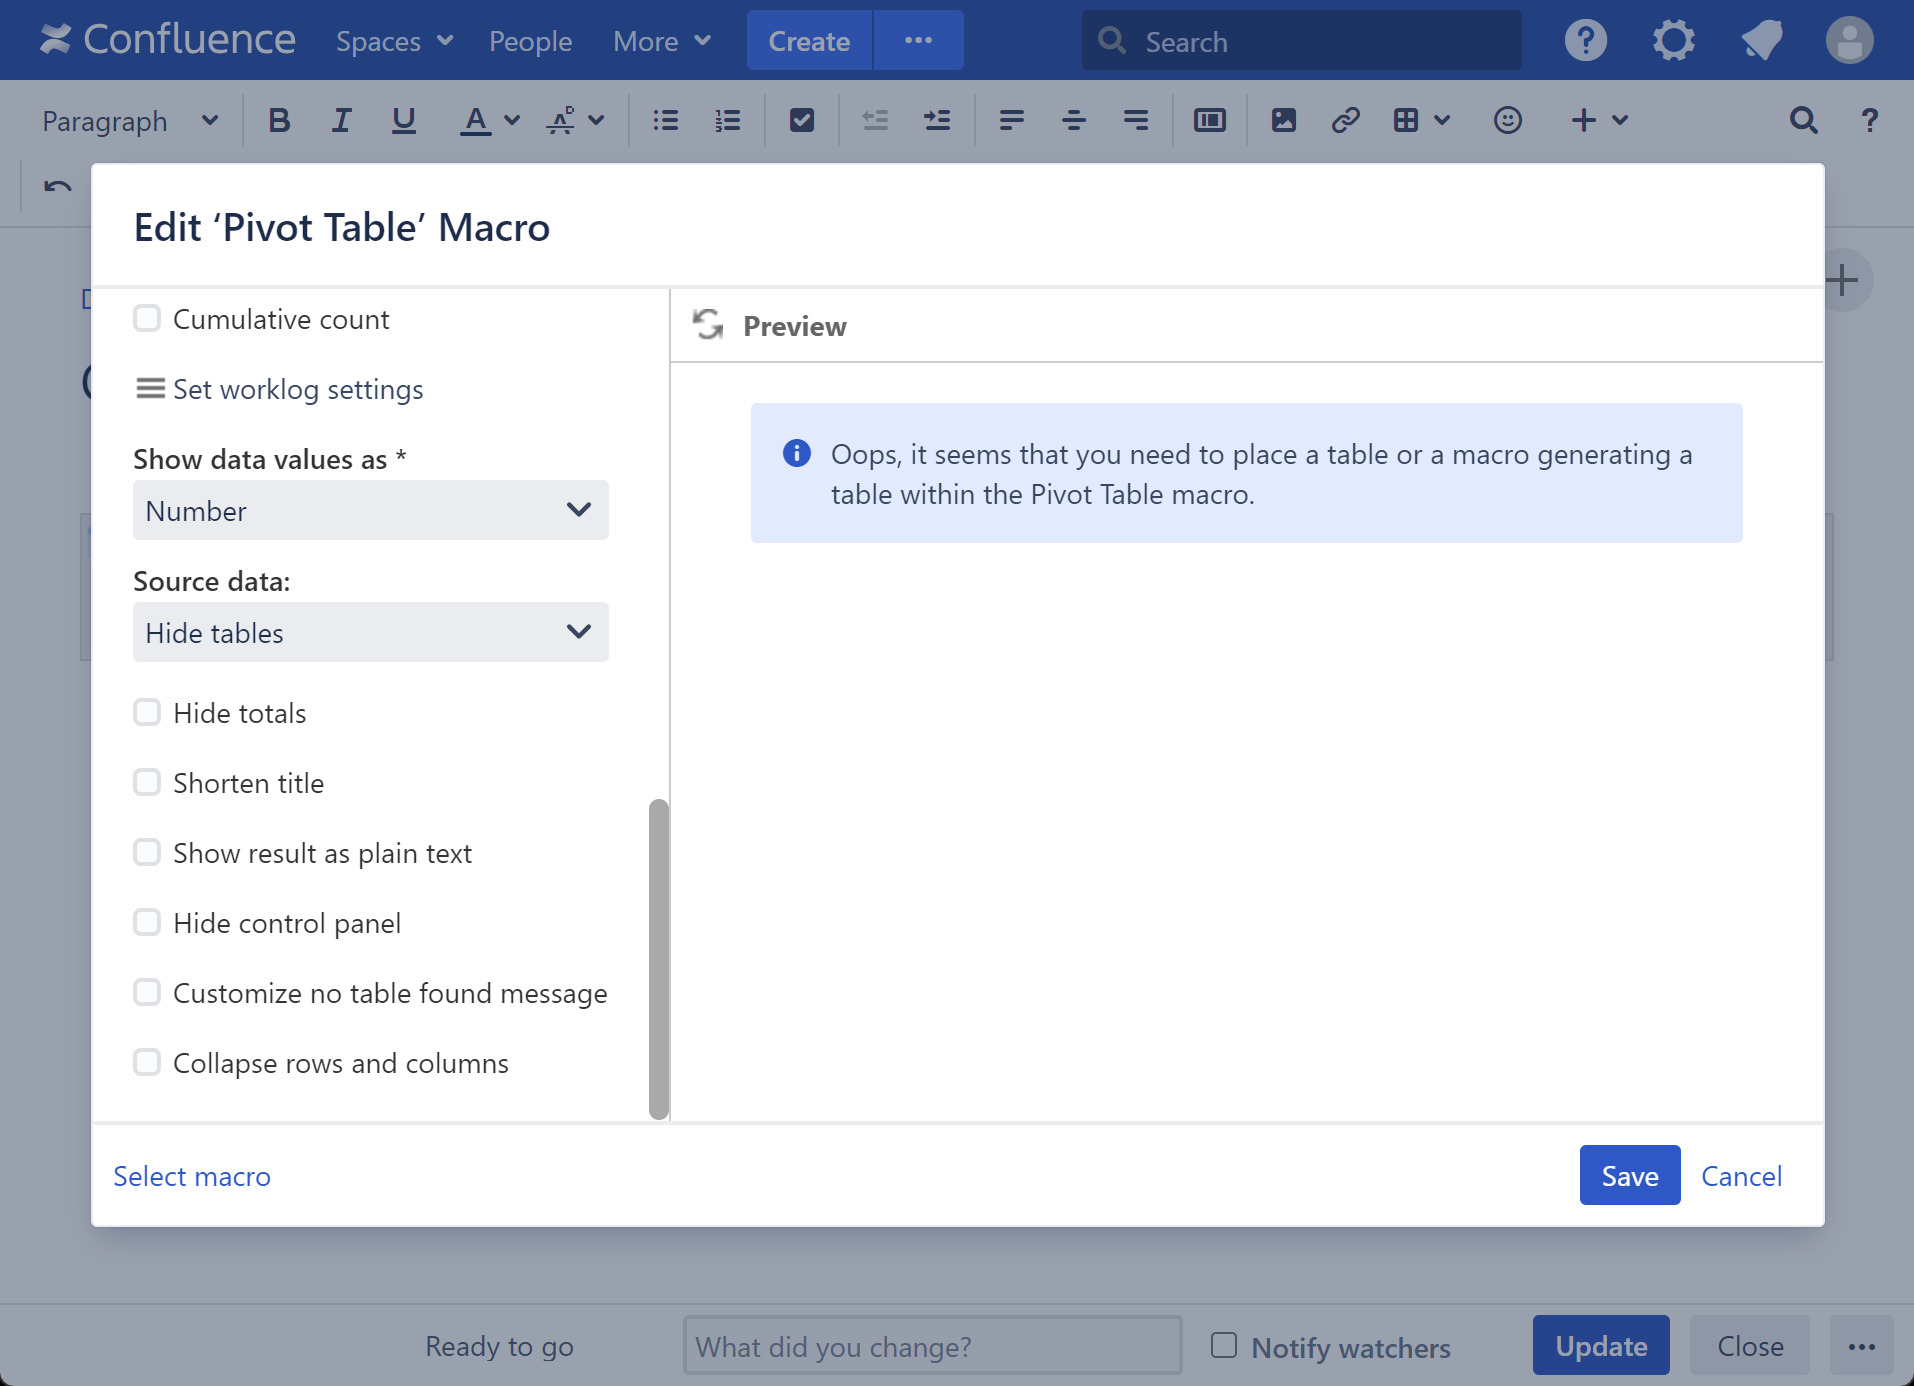1914x1386 pixels.
Task: Insert a numbered list
Action: 728,121
